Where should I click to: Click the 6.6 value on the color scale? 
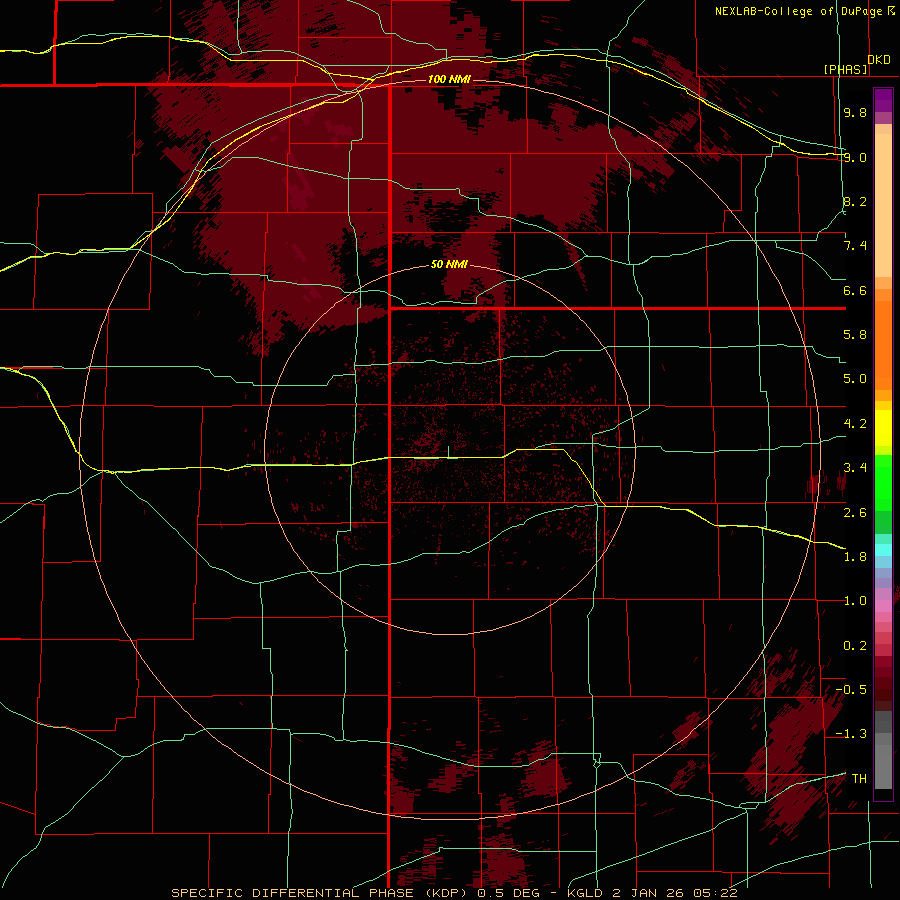click(x=855, y=290)
